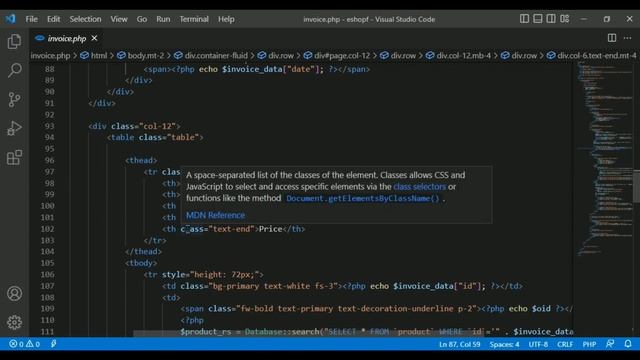Click the status bar plug icon beside warnings
This screenshot has height=360, width=640.
(x=53, y=344)
